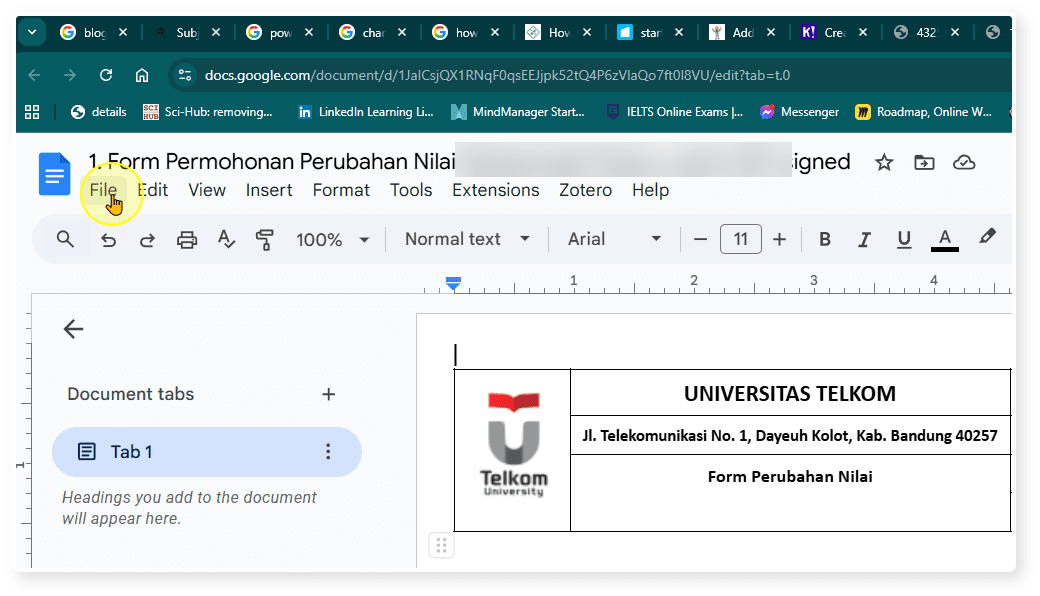The image size is (1040, 596).
Task: Open the Arial font dropdown
Action: pyautogui.click(x=614, y=239)
